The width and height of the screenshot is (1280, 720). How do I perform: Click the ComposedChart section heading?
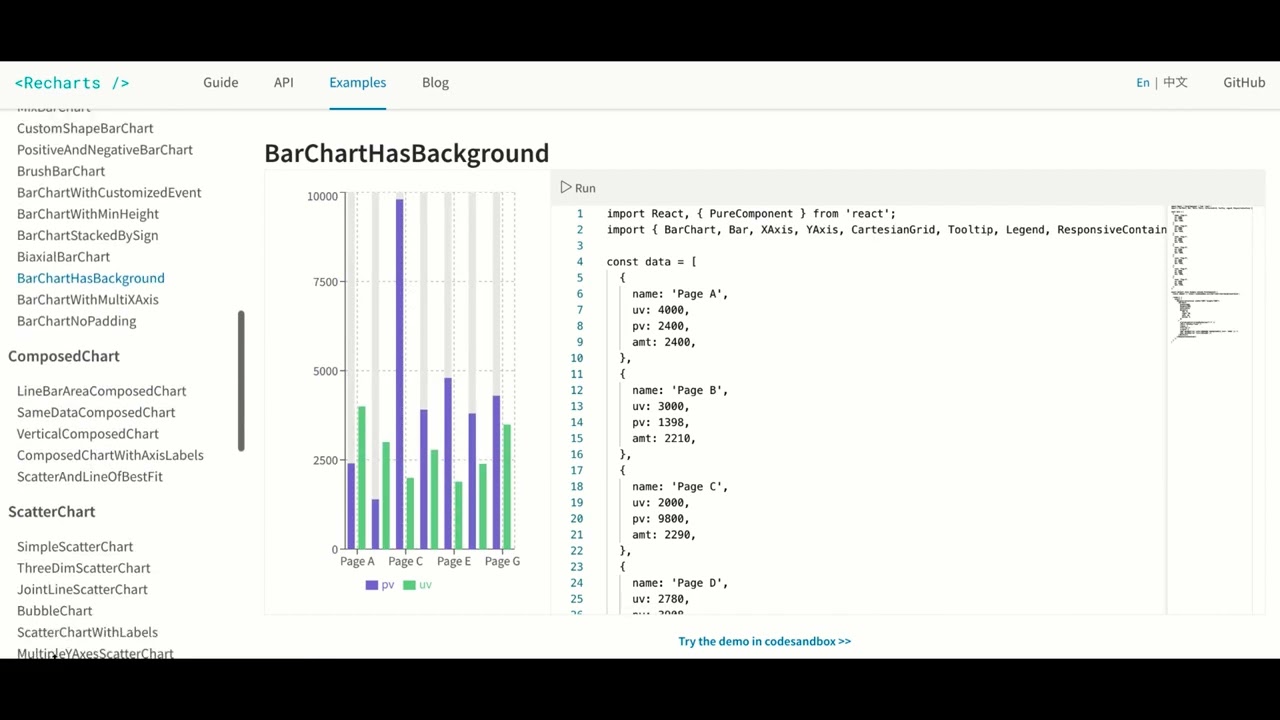pyautogui.click(x=64, y=356)
